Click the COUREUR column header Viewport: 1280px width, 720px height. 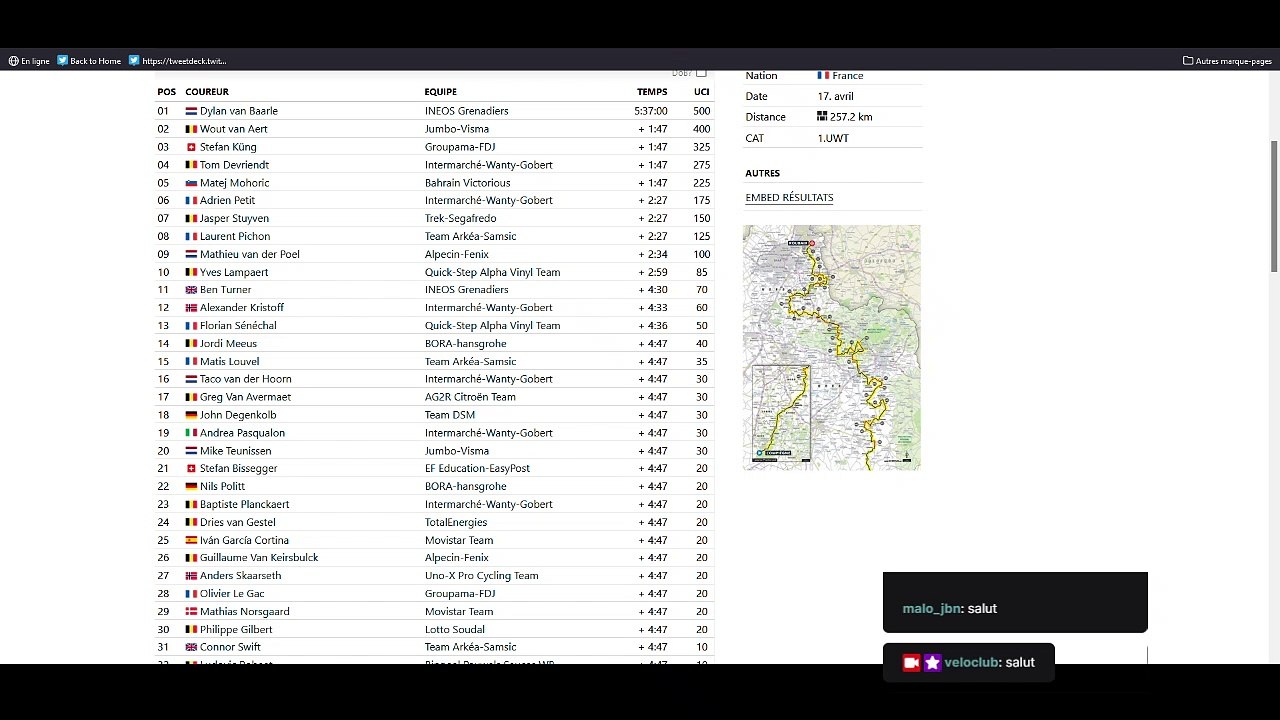[x=207, y=92]
